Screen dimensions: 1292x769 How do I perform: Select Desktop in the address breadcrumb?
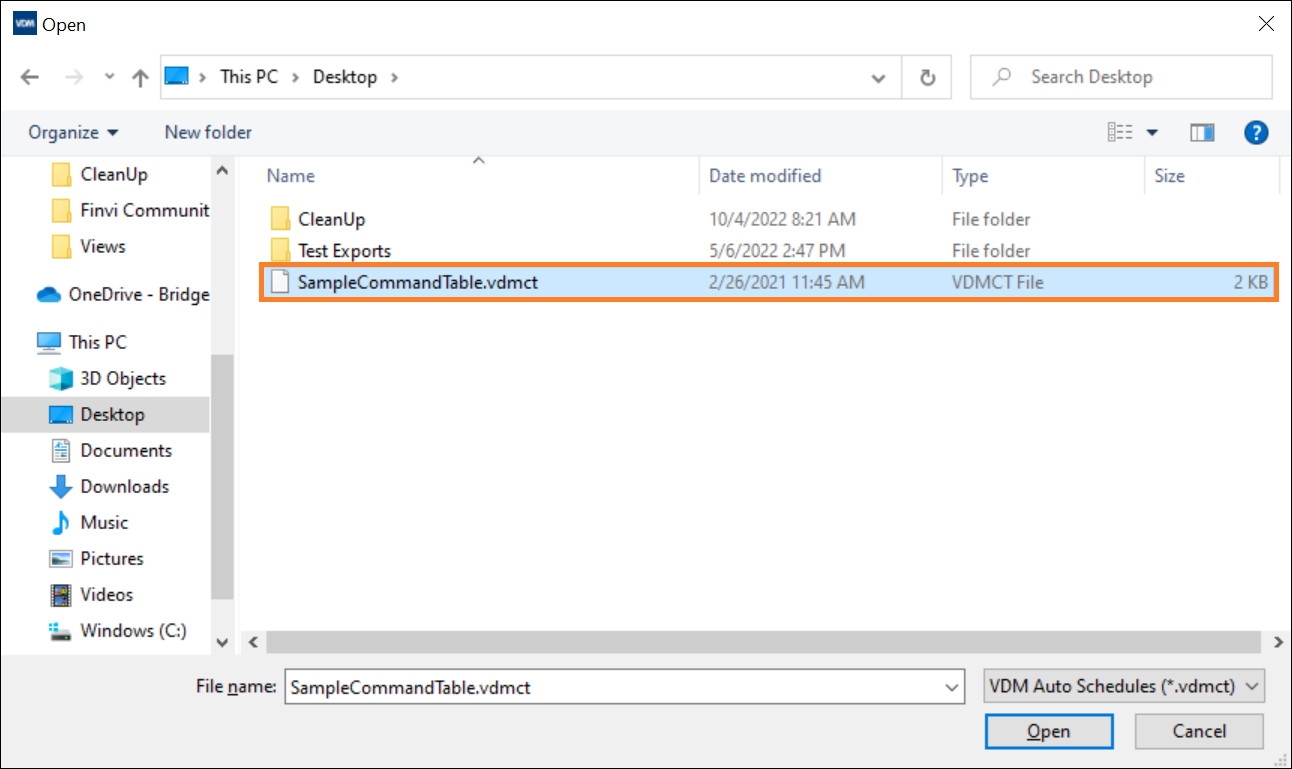point(345,77)
